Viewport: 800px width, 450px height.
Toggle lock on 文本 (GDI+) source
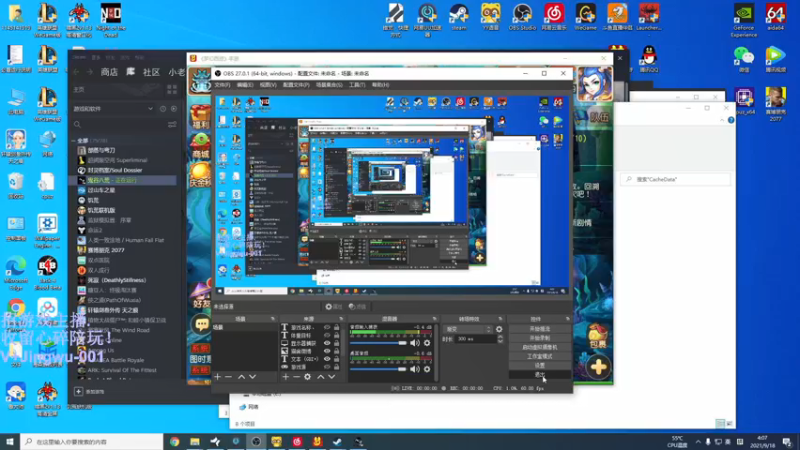pos(336,359)
